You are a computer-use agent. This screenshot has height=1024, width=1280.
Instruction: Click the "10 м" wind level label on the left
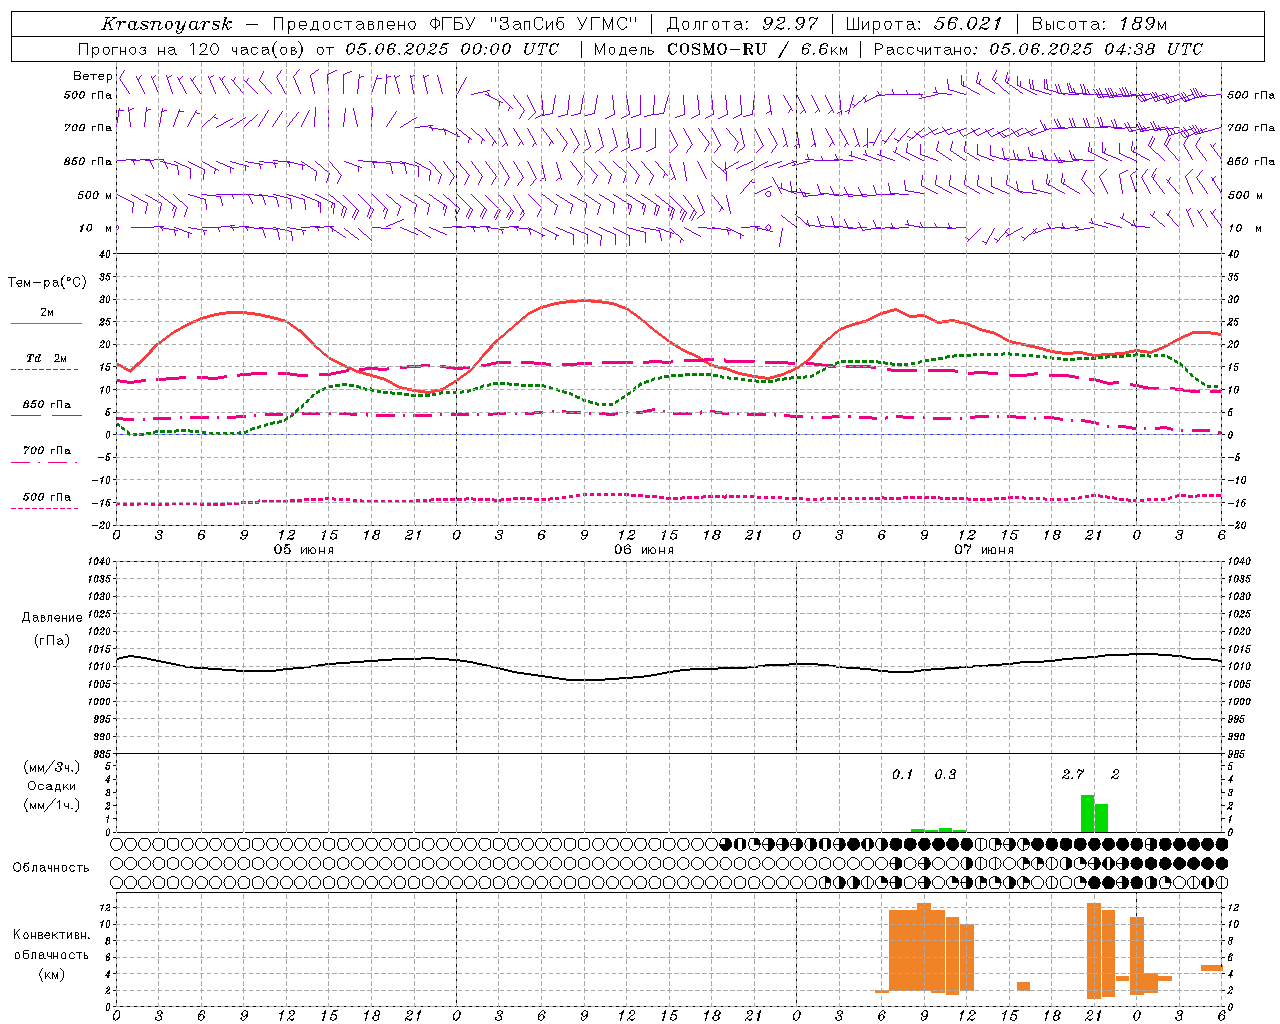point(96,228)
